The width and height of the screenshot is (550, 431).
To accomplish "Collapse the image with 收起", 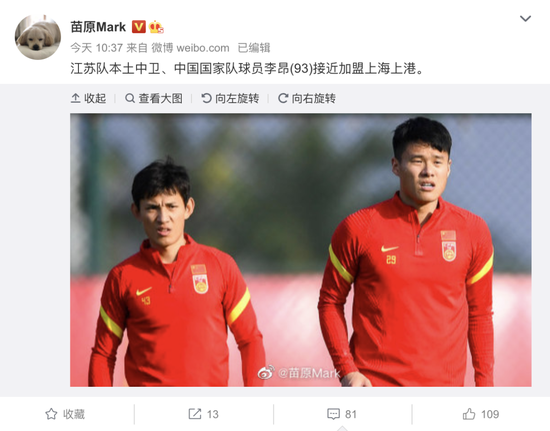I will tap(88, 99).
